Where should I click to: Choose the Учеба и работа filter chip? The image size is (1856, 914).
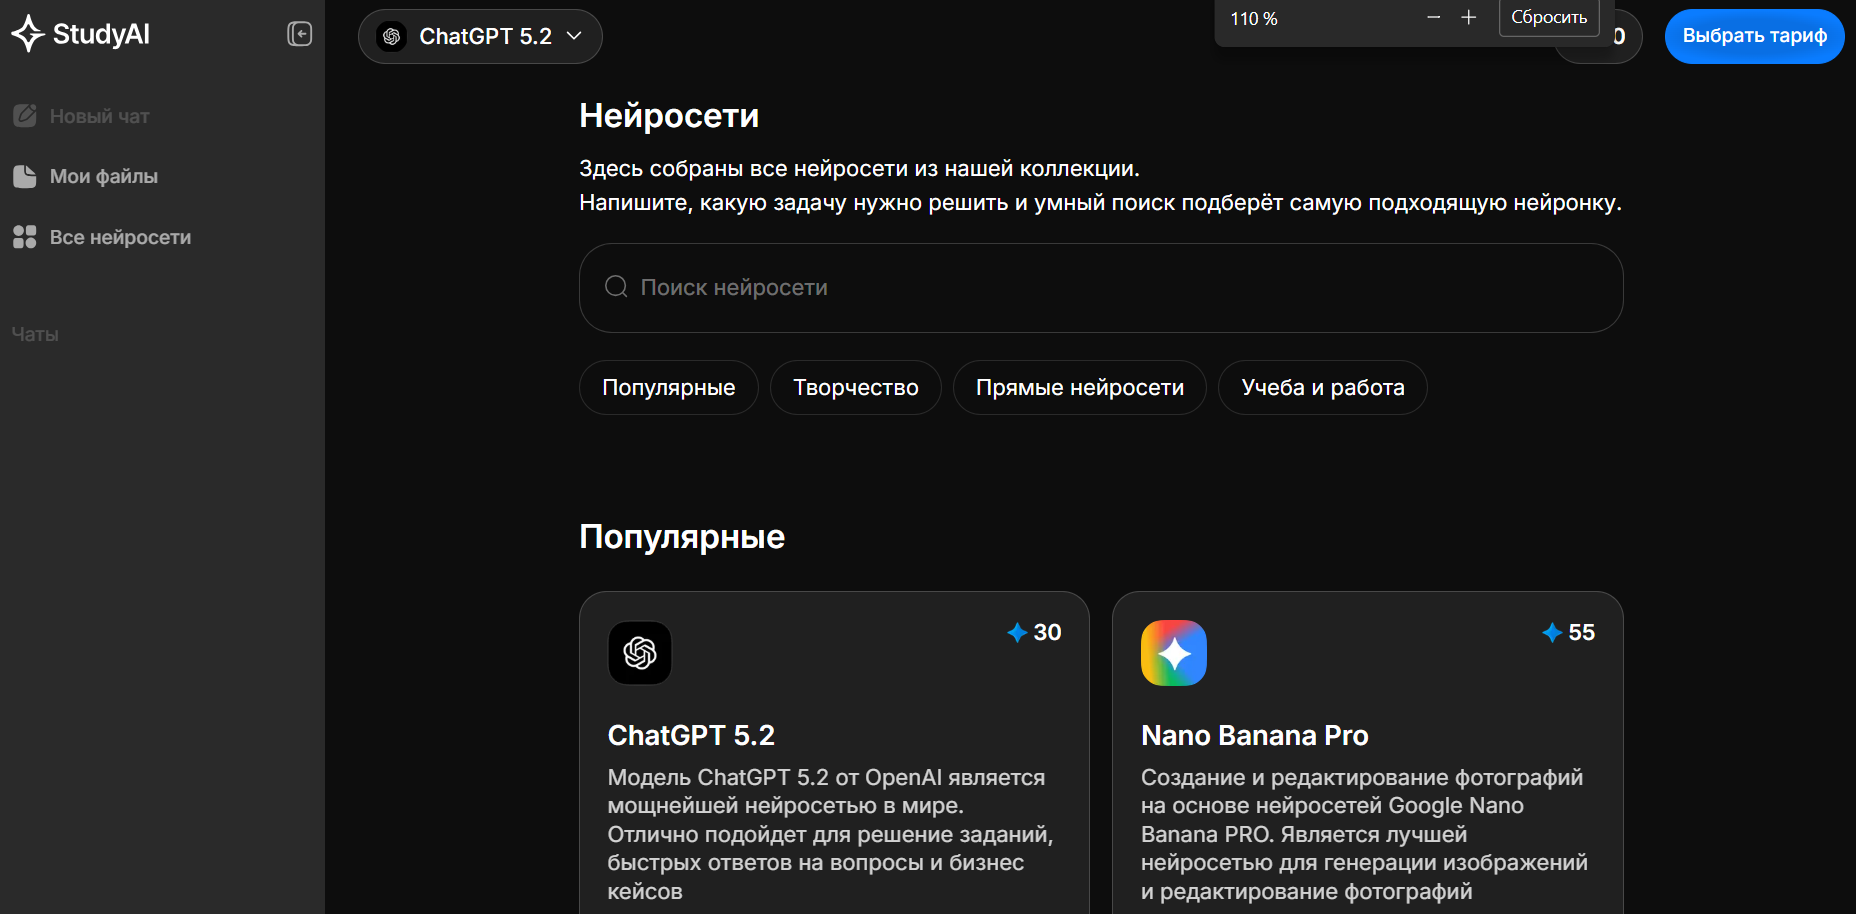1322,388
